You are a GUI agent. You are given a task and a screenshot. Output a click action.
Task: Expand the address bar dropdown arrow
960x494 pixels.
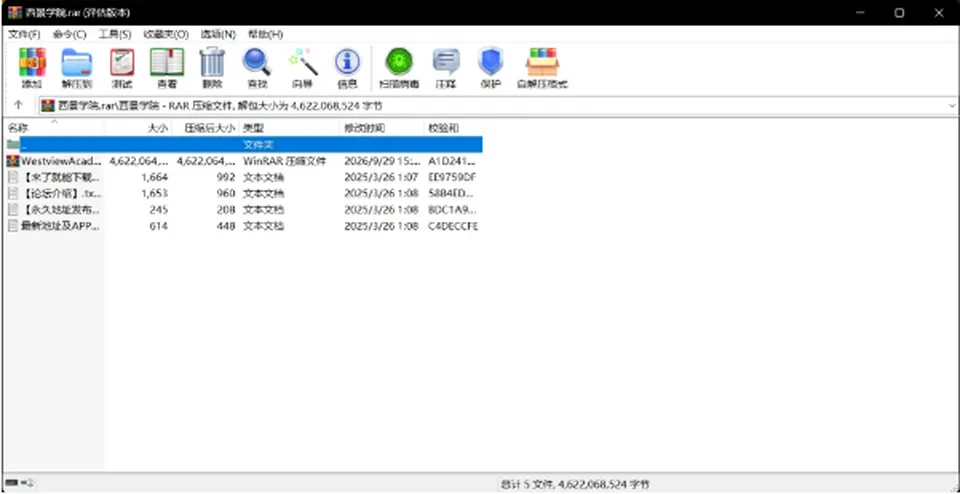[952, 106]
